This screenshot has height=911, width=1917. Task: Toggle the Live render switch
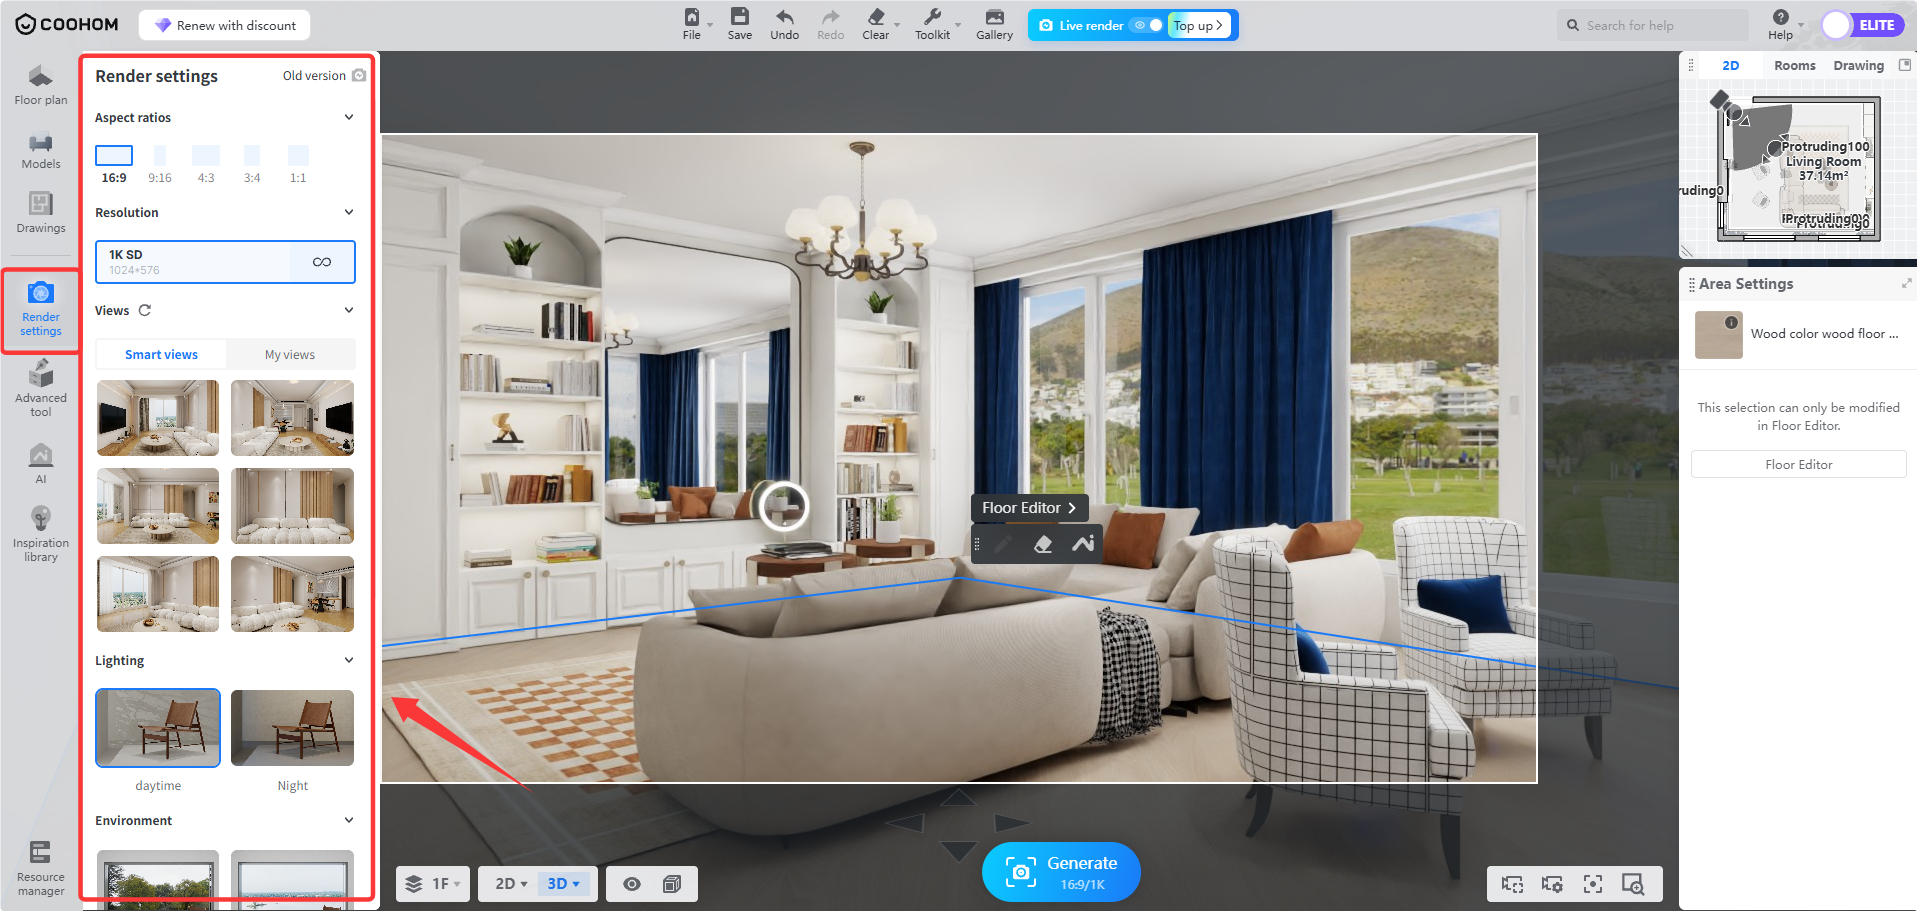(x=1147, y=25)
